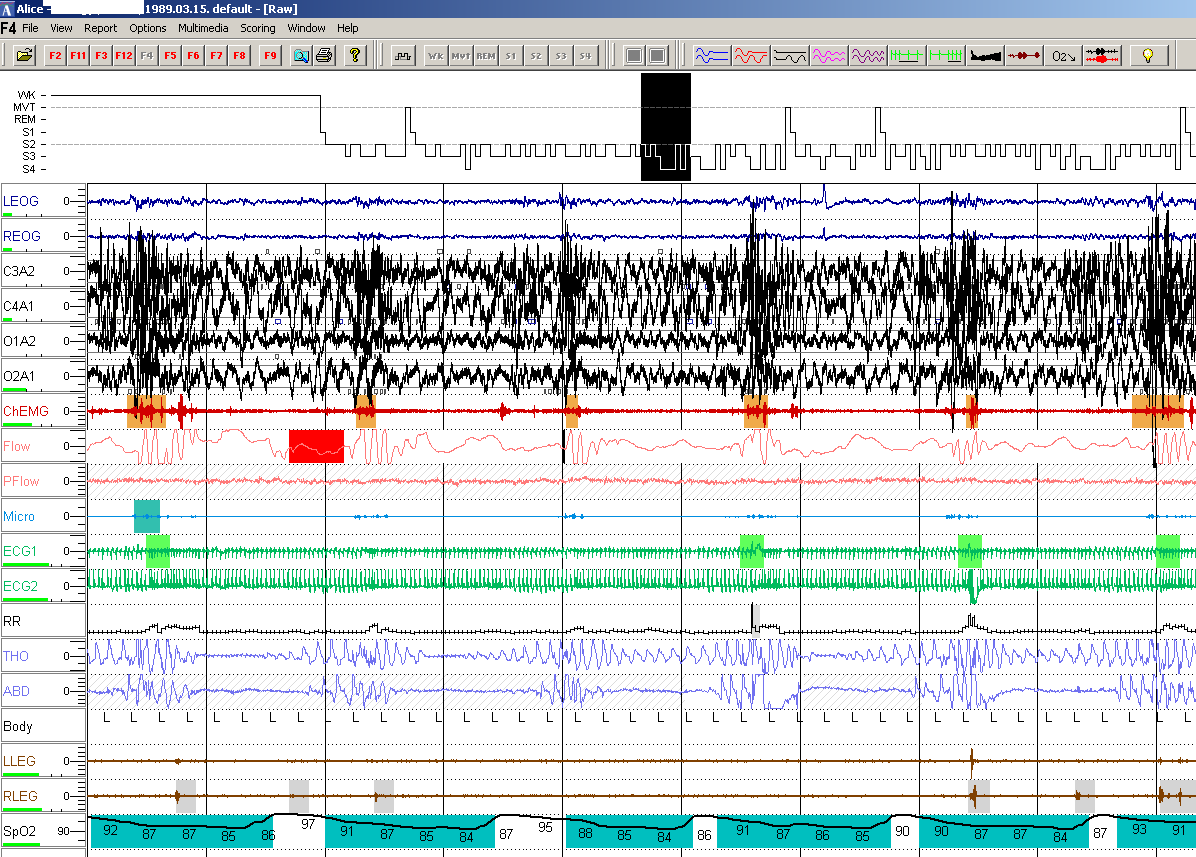This screenshot has height=857, width=1196.
Task: Open the Window menu
Action: [306, 28]
